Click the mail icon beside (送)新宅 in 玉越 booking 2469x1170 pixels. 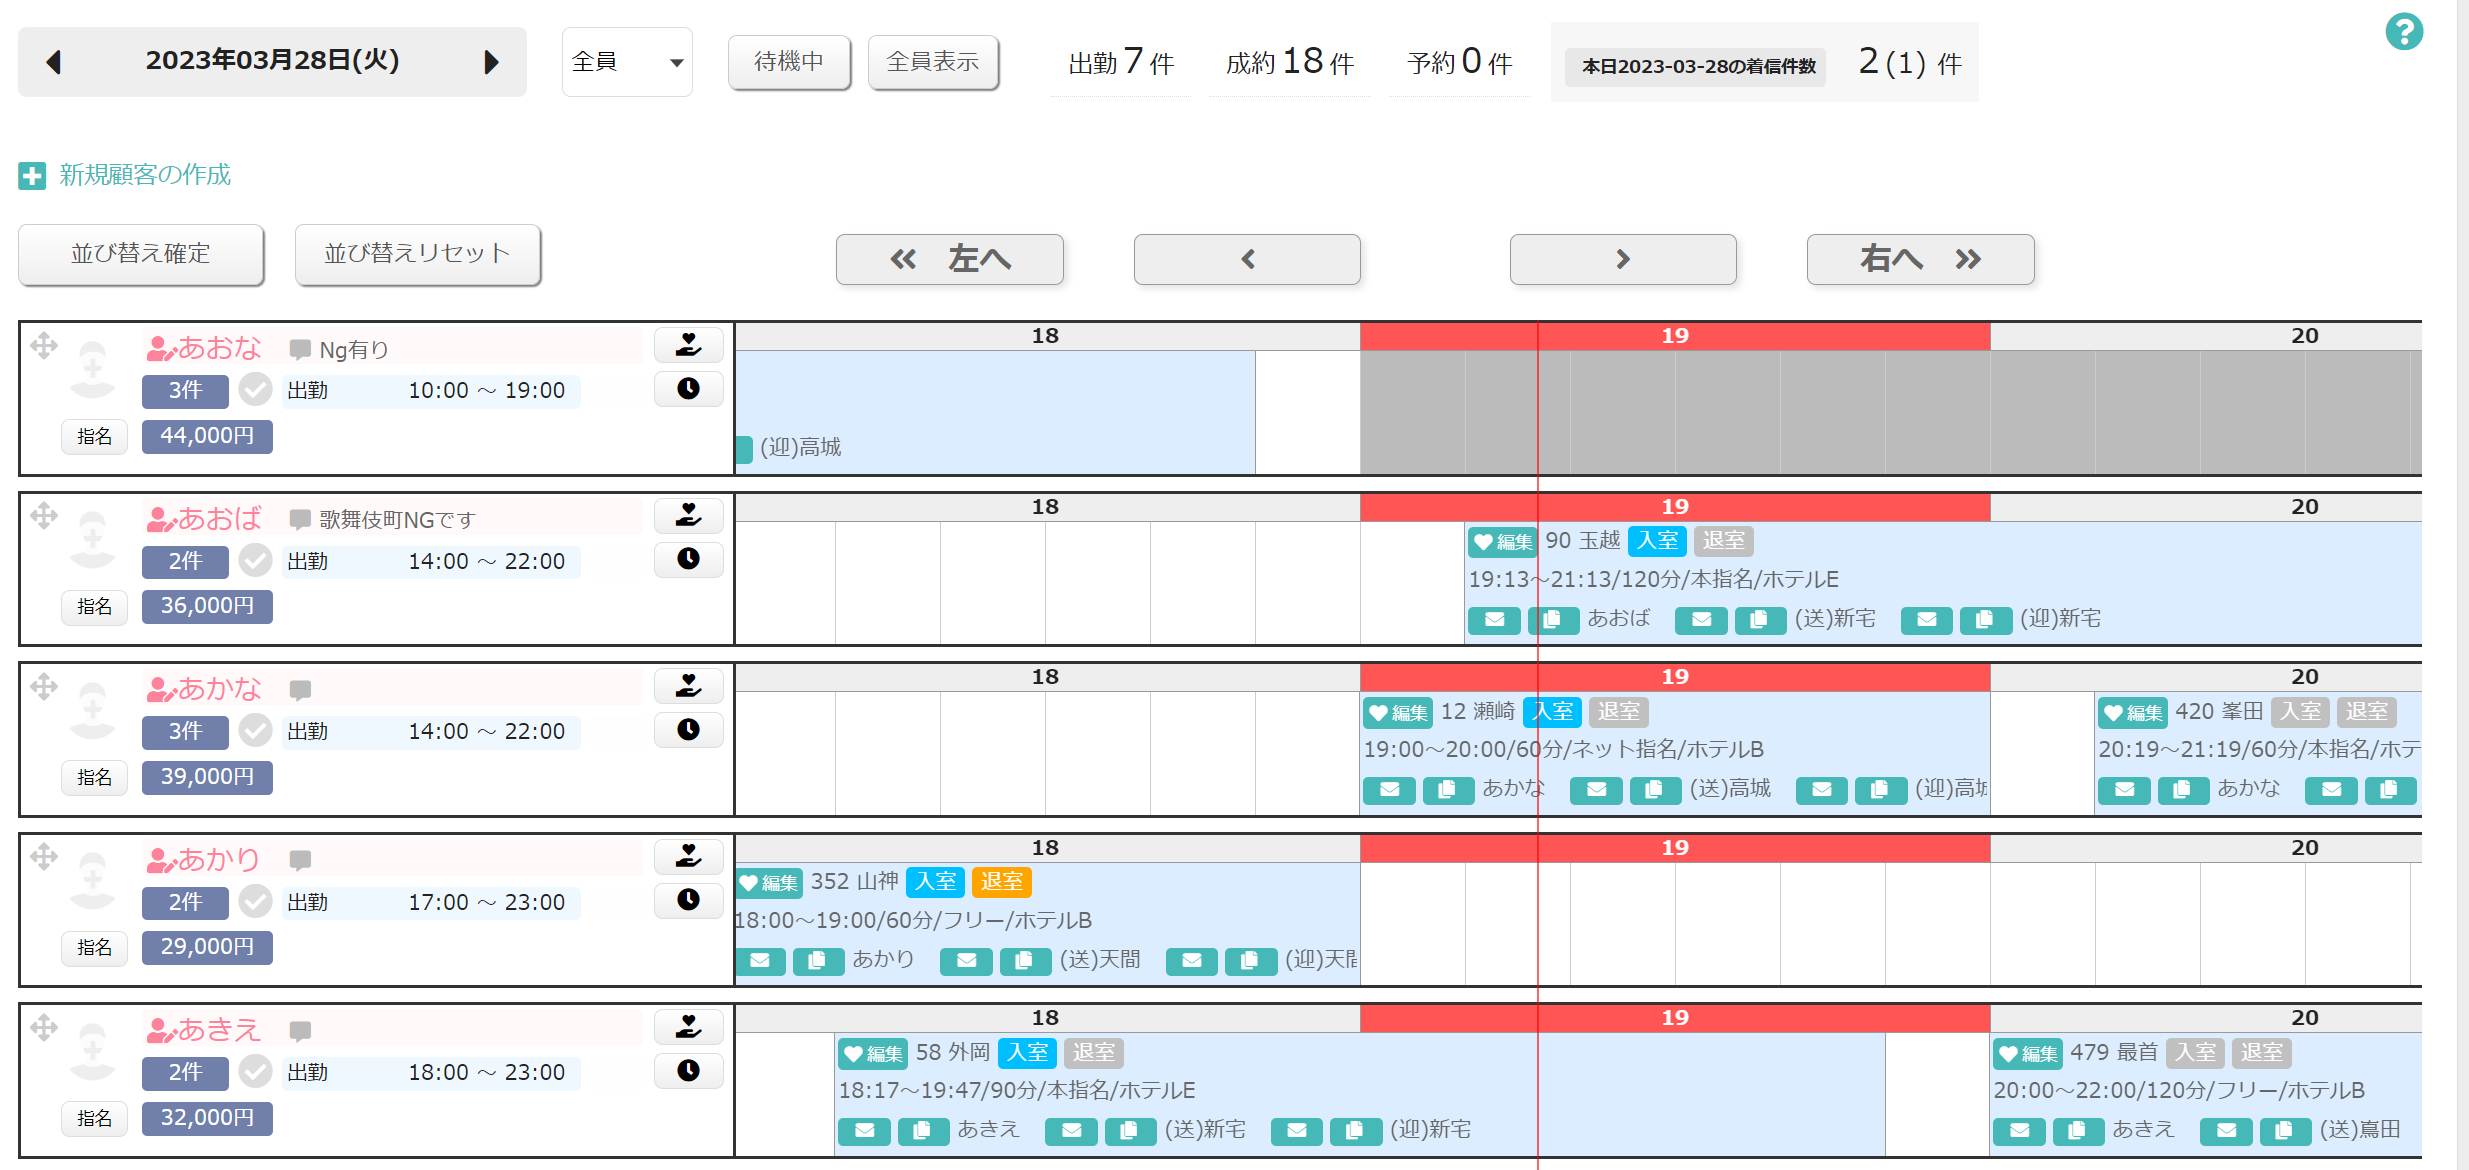click(1701, 620)
